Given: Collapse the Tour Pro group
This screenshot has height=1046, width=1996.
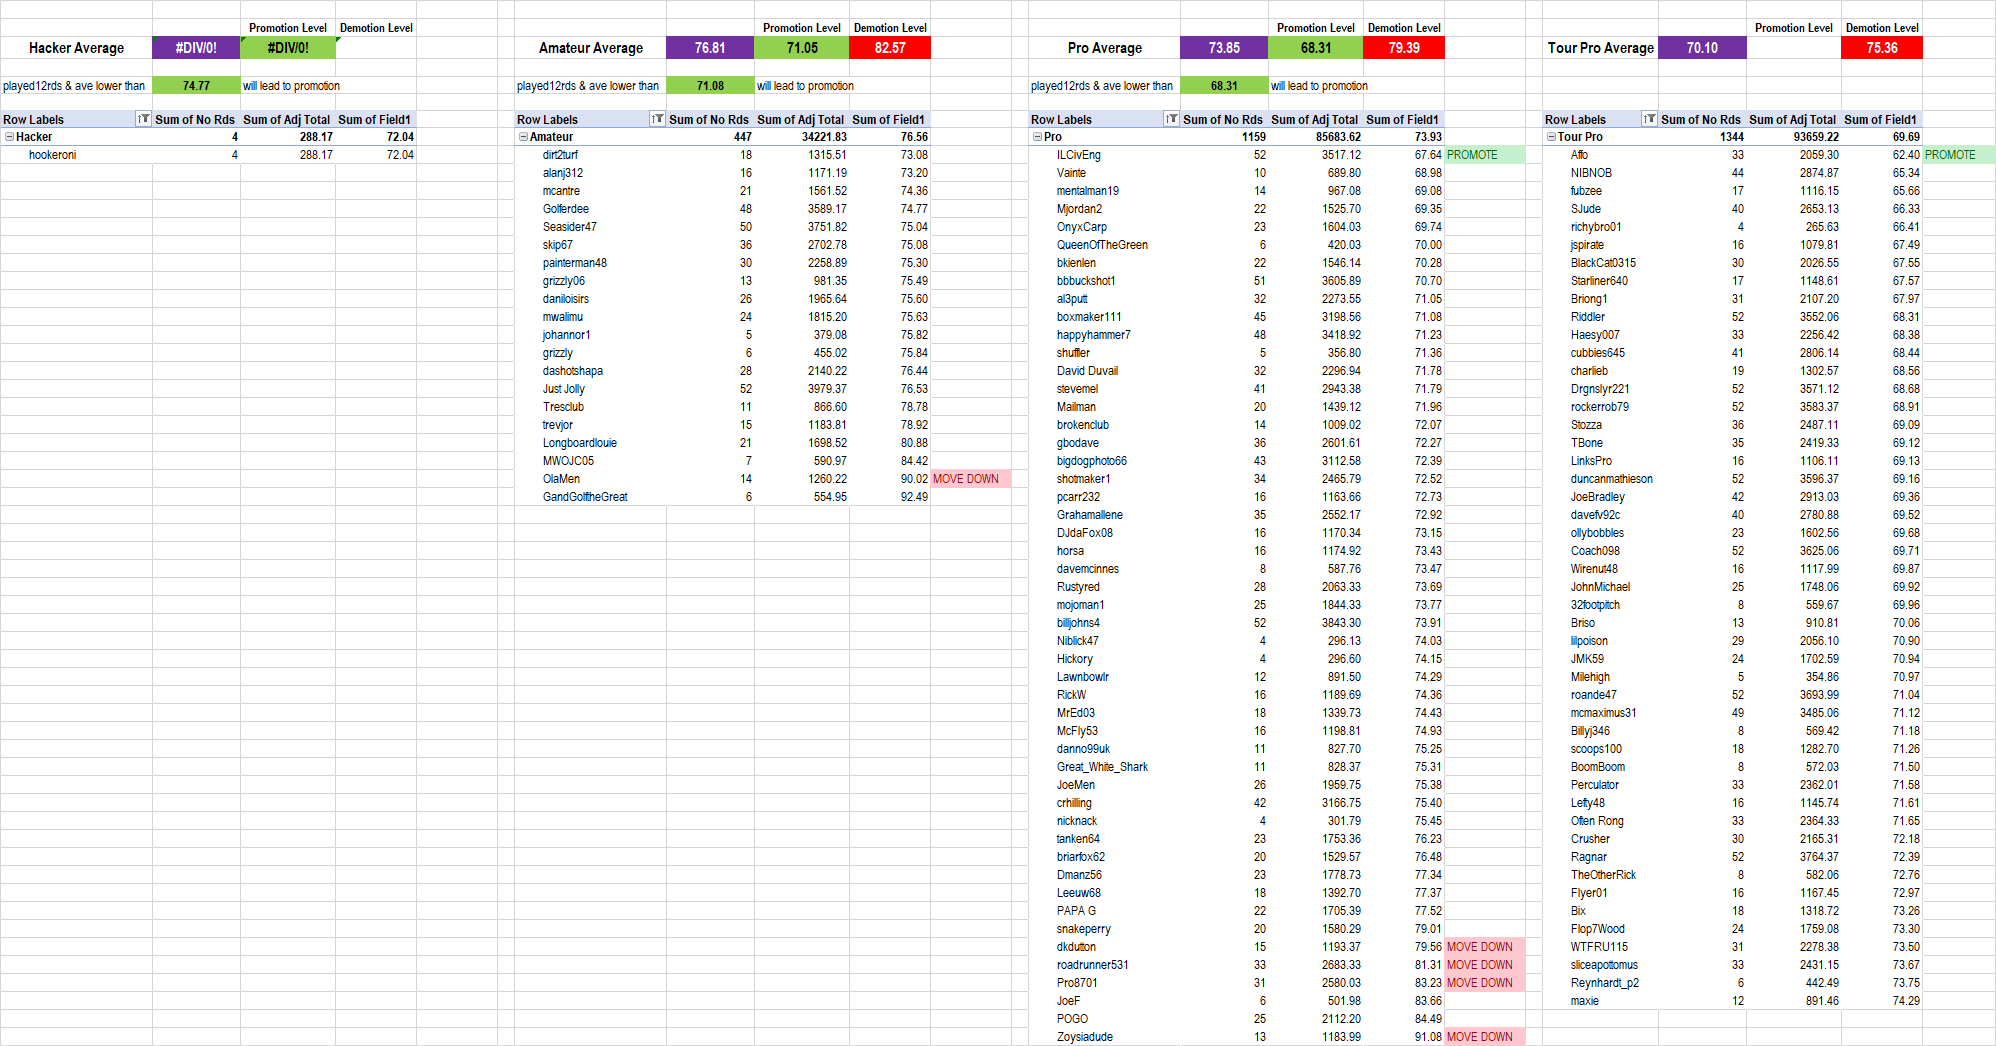Looking at the screenshot, I should [1551, 137].
